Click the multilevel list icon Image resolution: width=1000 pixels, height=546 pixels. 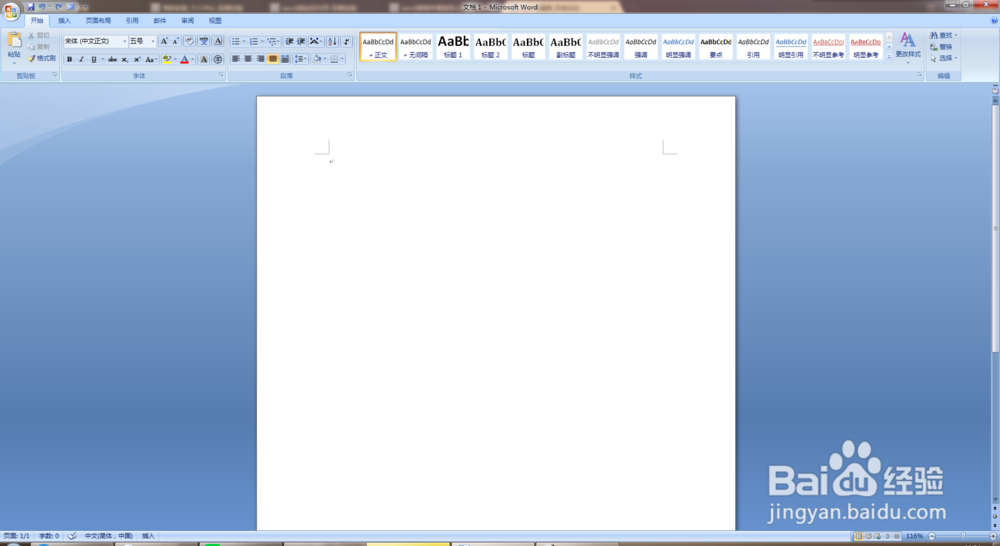tap(272, 41)
